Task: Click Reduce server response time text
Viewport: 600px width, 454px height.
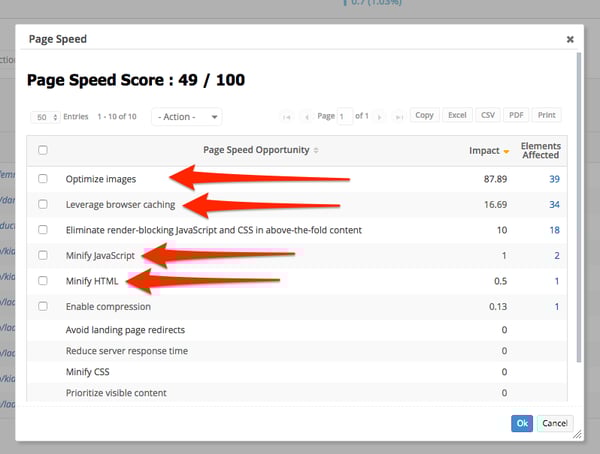Action: (x=127, y=351)
